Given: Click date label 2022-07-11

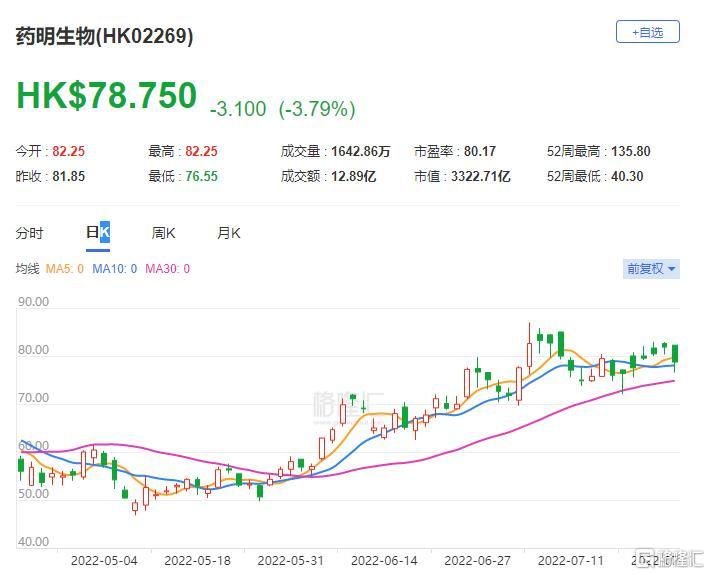Looking at the screenshot, I should [571, 561].
